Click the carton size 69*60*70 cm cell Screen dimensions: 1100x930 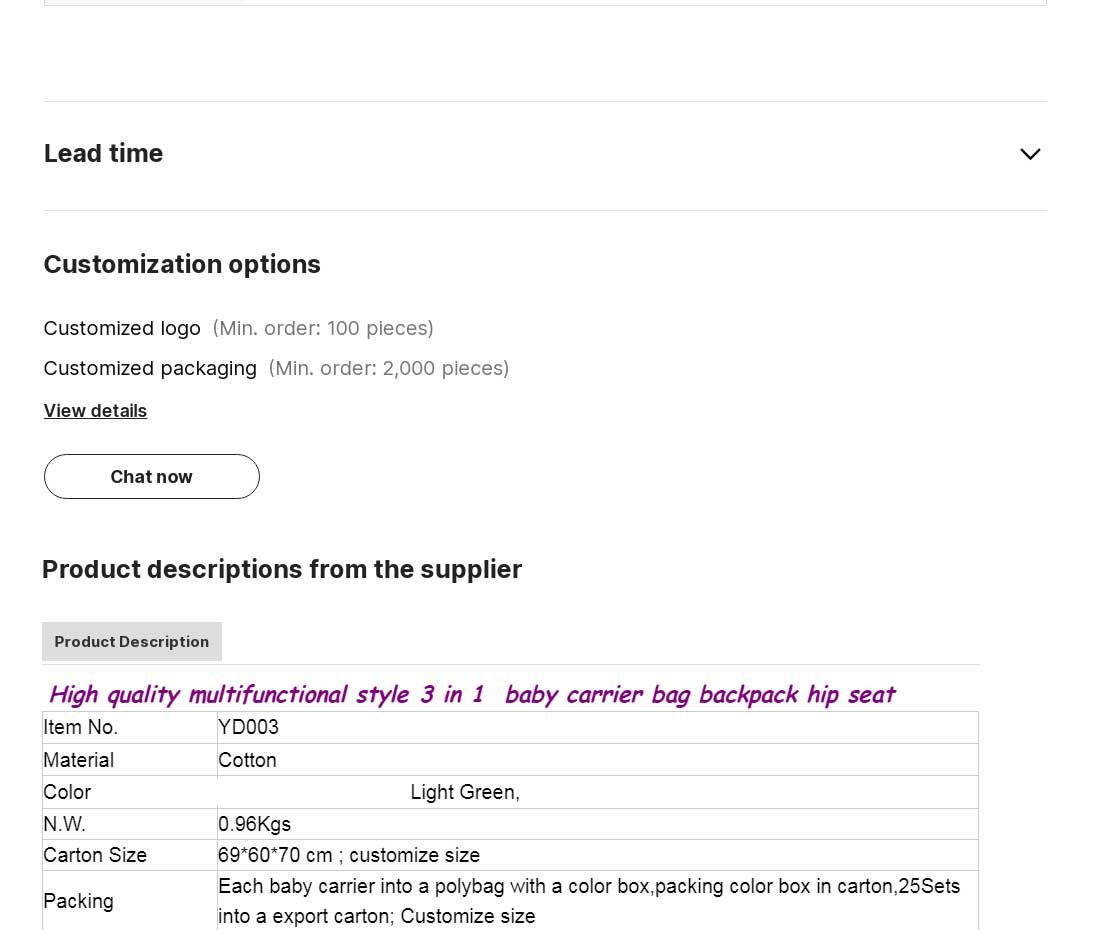[598, 855]
